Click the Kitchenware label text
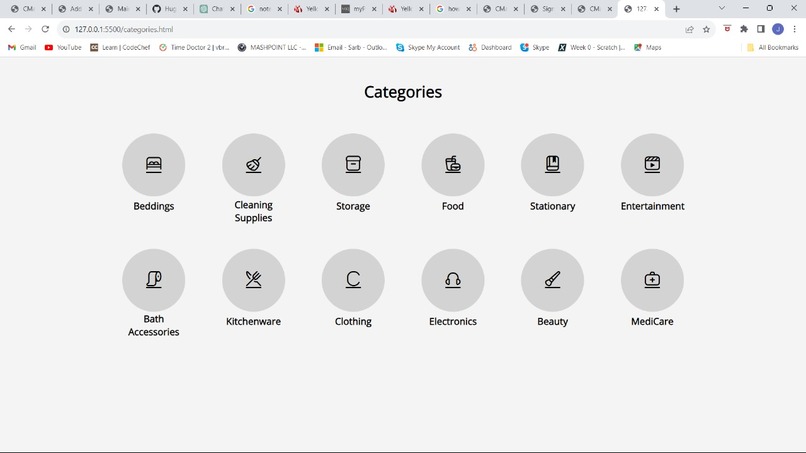The width and height of the screenshot is (806, 453). click(253, 321)
